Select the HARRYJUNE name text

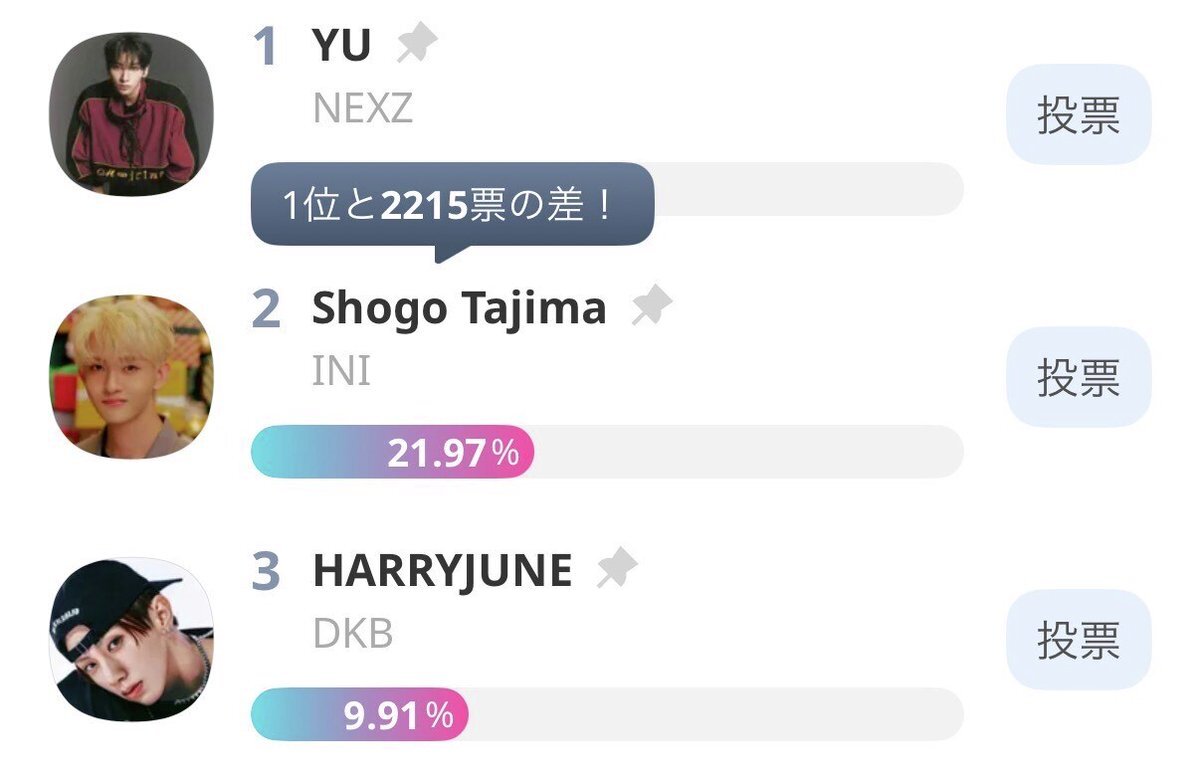pyautogui.click(x=442, y=572)
